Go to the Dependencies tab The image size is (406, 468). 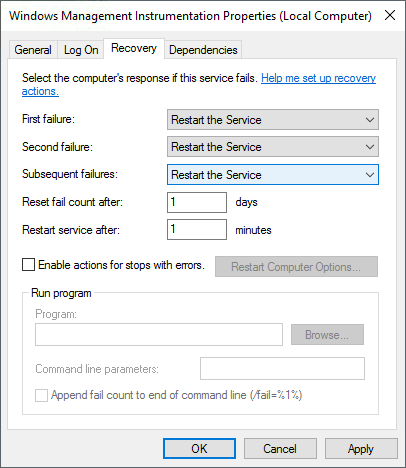click(x=203, y=50)
